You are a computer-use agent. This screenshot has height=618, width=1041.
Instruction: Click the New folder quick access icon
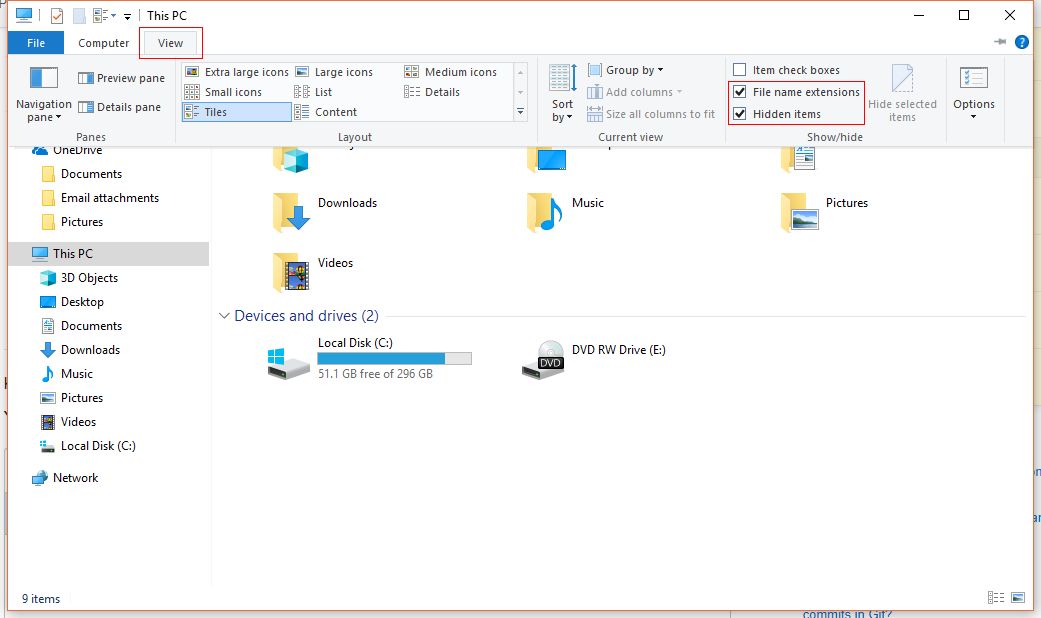click(x=79, y=15)
